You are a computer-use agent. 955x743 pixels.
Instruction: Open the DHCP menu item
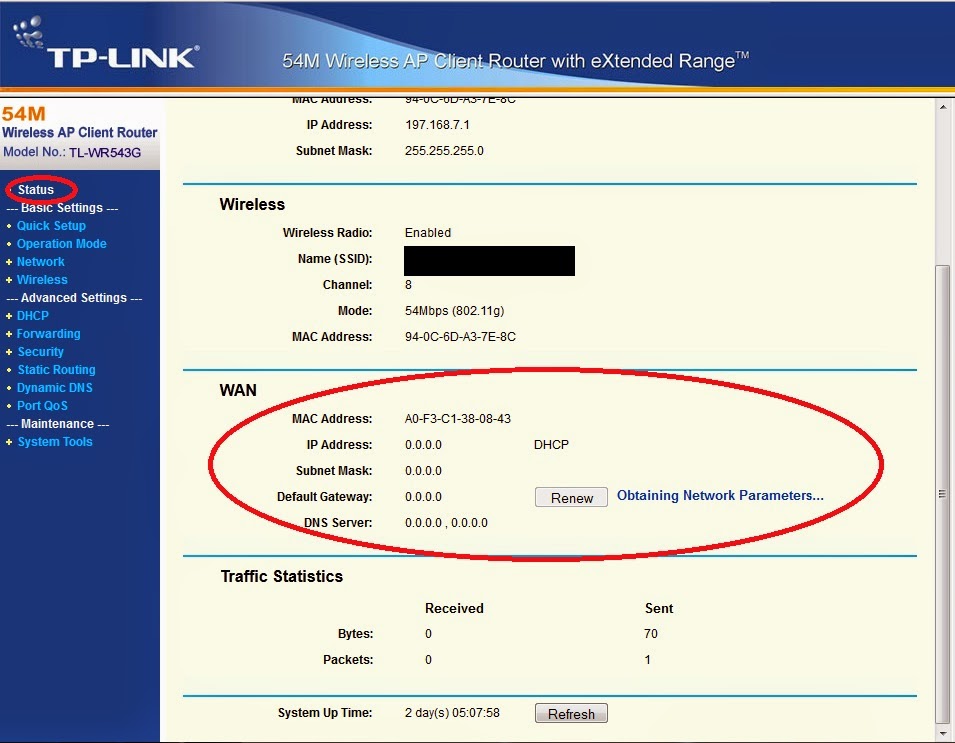pos(32,315)
